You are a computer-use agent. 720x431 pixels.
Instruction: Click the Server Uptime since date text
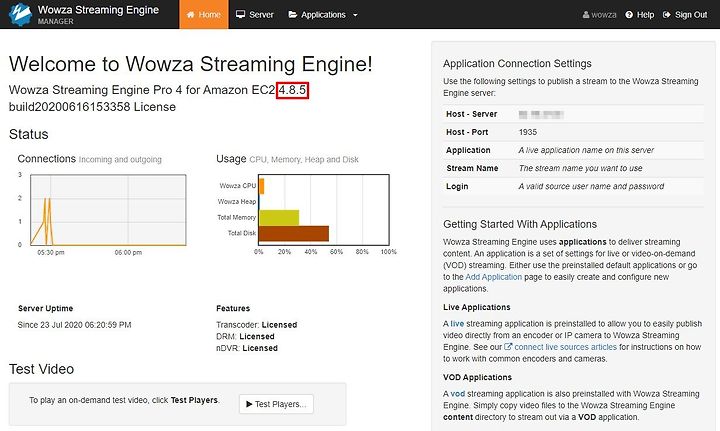coord(74,325)
